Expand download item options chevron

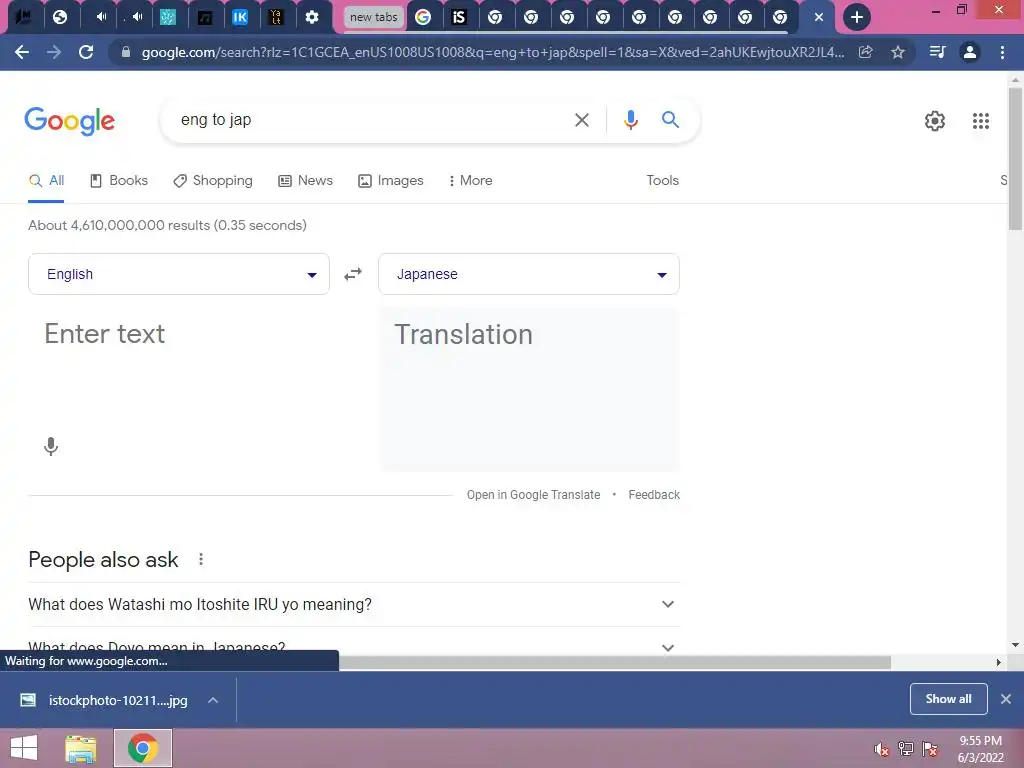(213, 701)
